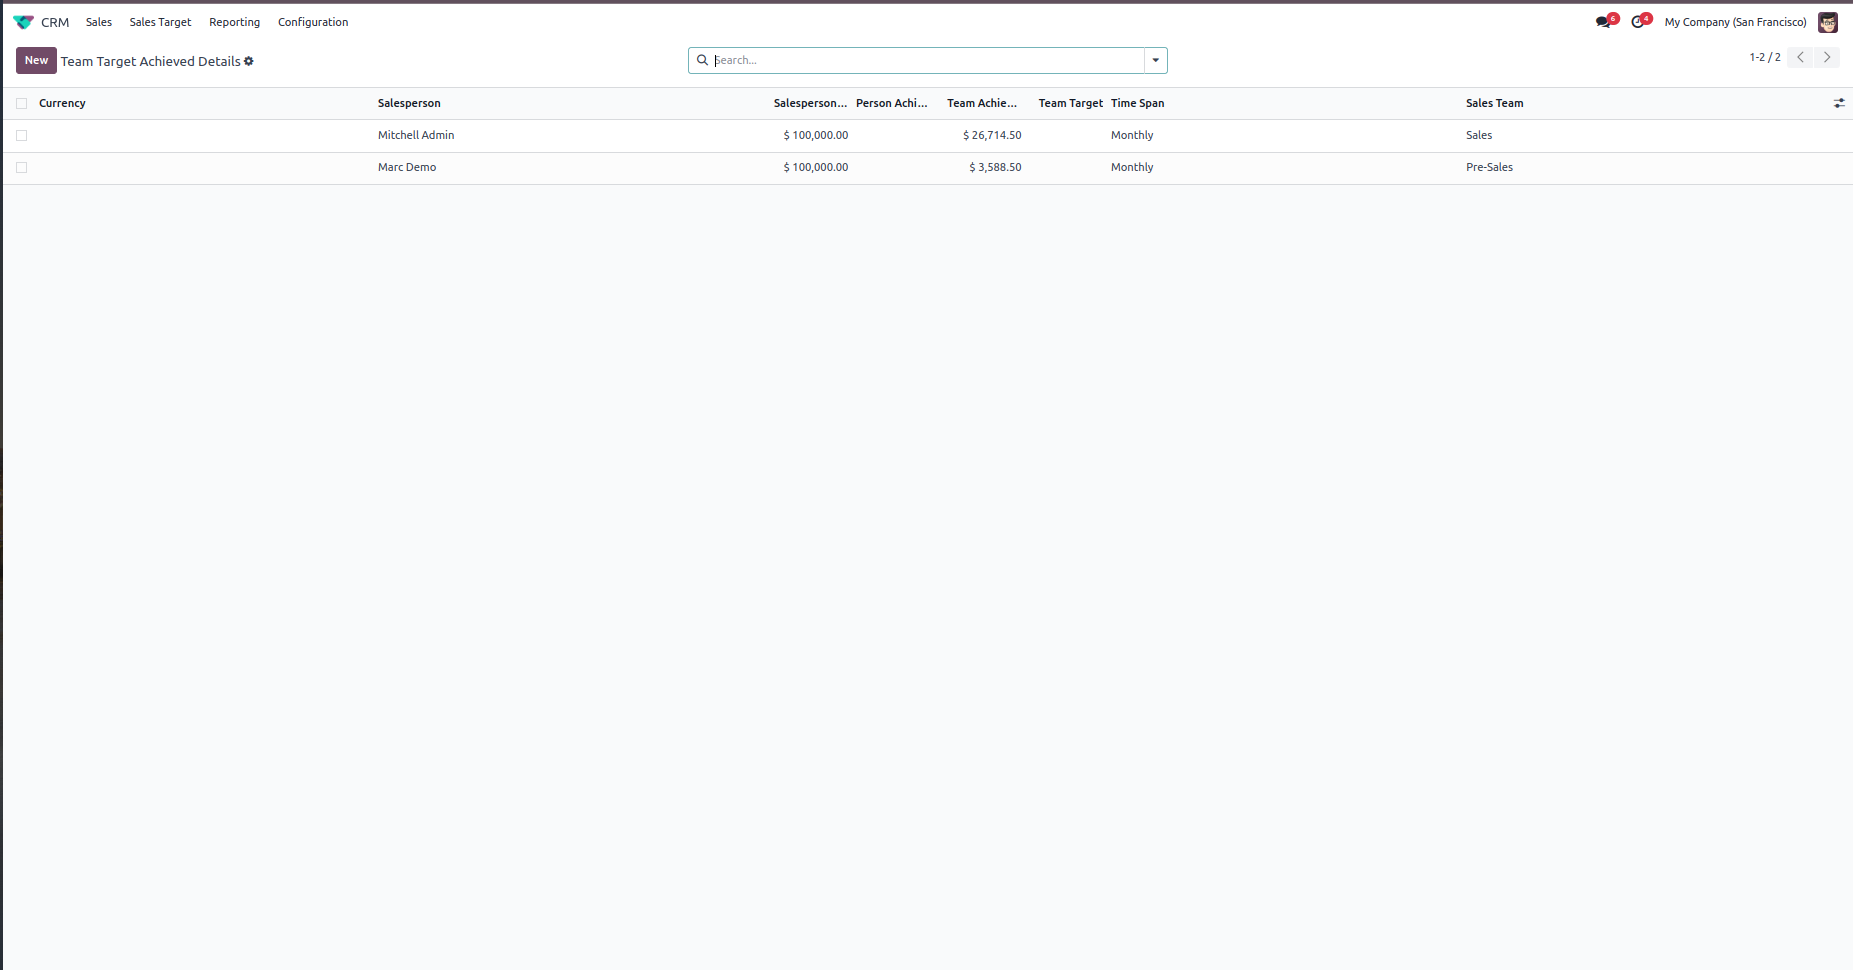The width and height of the screenshot is (1853, 970).
Task: Check the Marc Demo row checkbox
Action: 22,167
